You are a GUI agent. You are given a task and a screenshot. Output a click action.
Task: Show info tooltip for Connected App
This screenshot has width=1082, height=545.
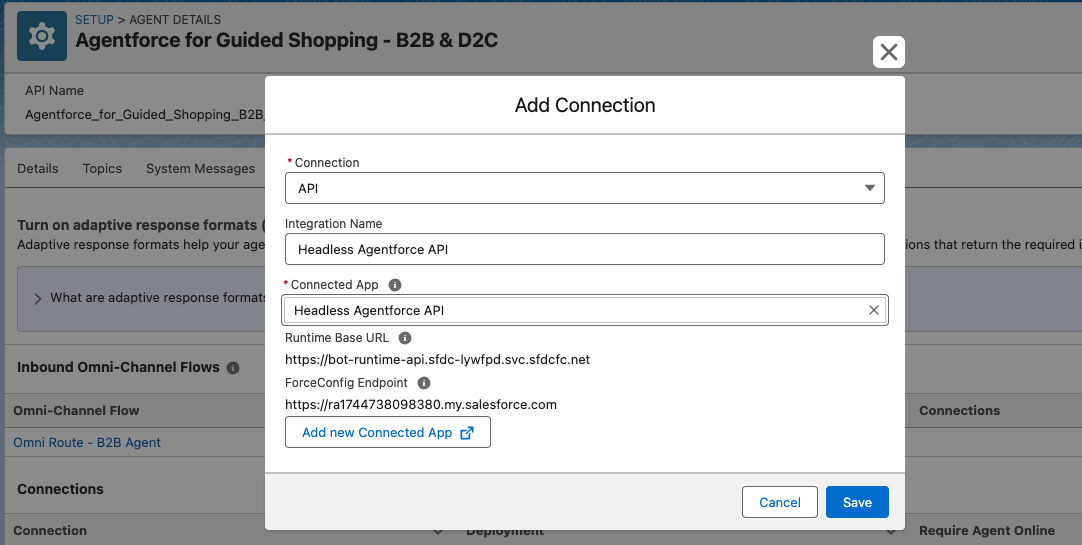pos(395,285)
